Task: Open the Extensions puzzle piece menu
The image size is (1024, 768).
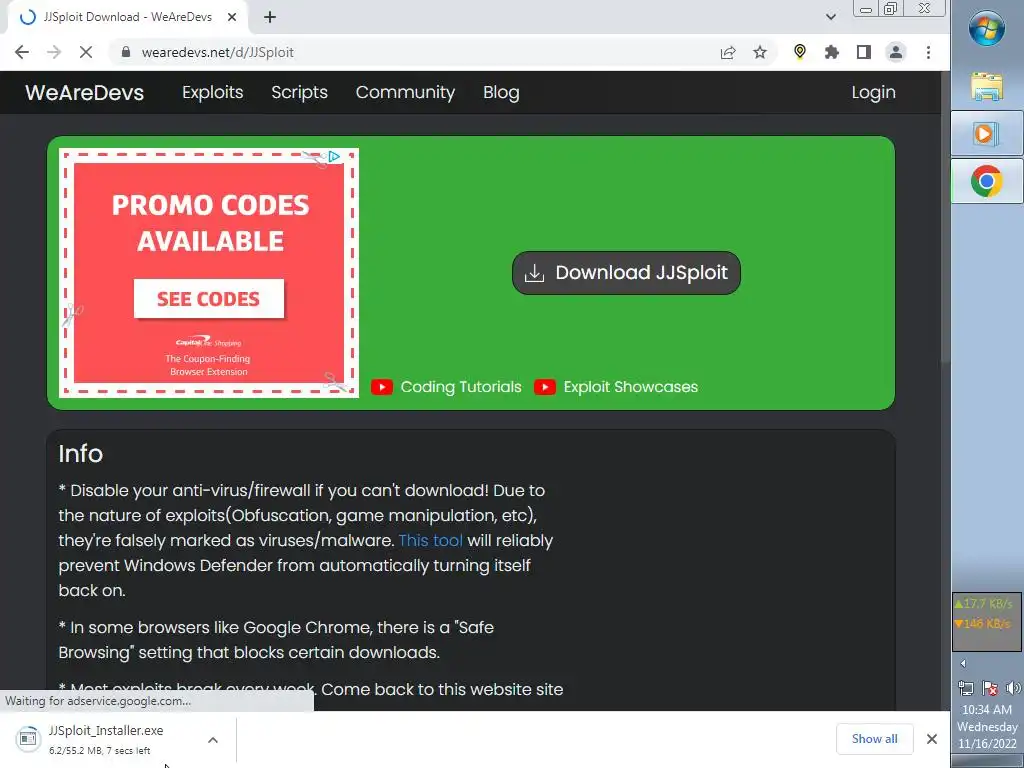Action: click(831, 52)
